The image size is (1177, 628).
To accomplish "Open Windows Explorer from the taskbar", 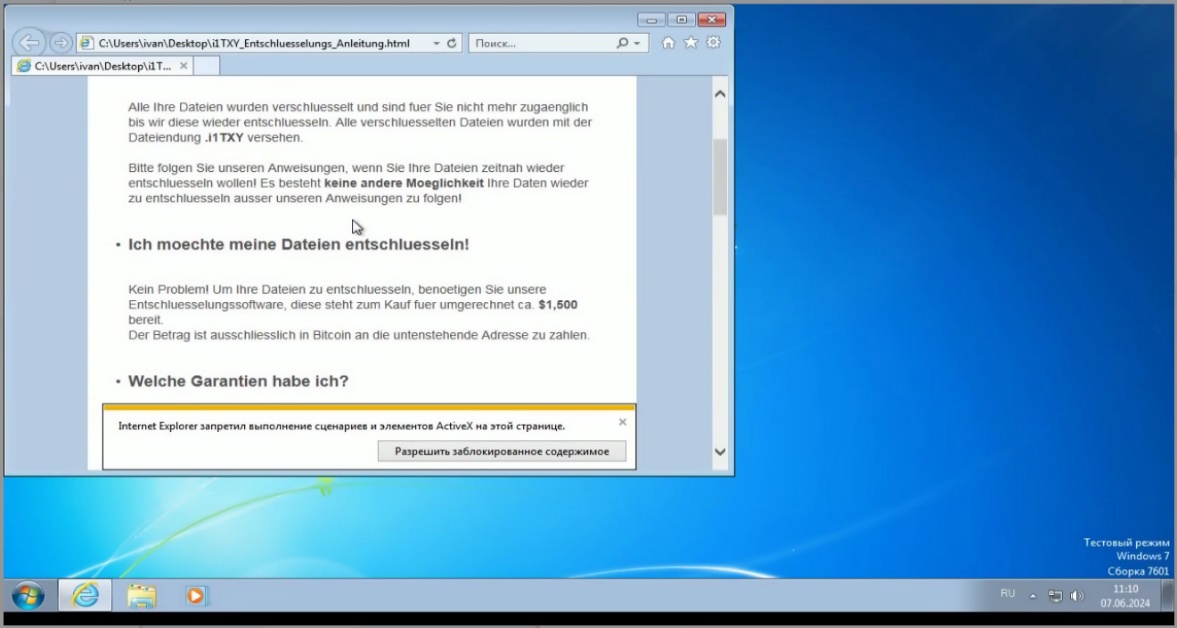I will coord(141,595).
